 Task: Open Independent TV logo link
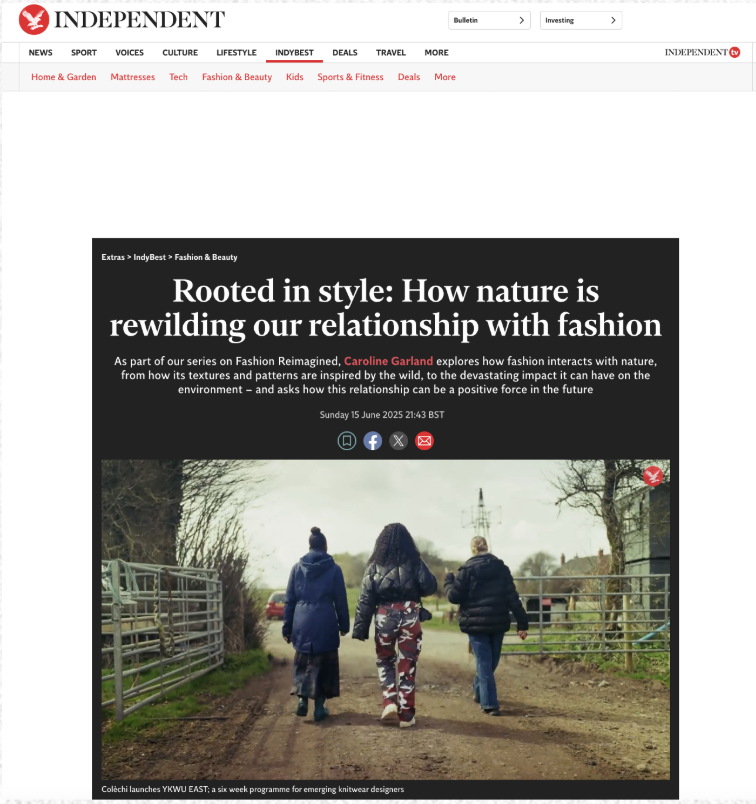tap(702, 52)
